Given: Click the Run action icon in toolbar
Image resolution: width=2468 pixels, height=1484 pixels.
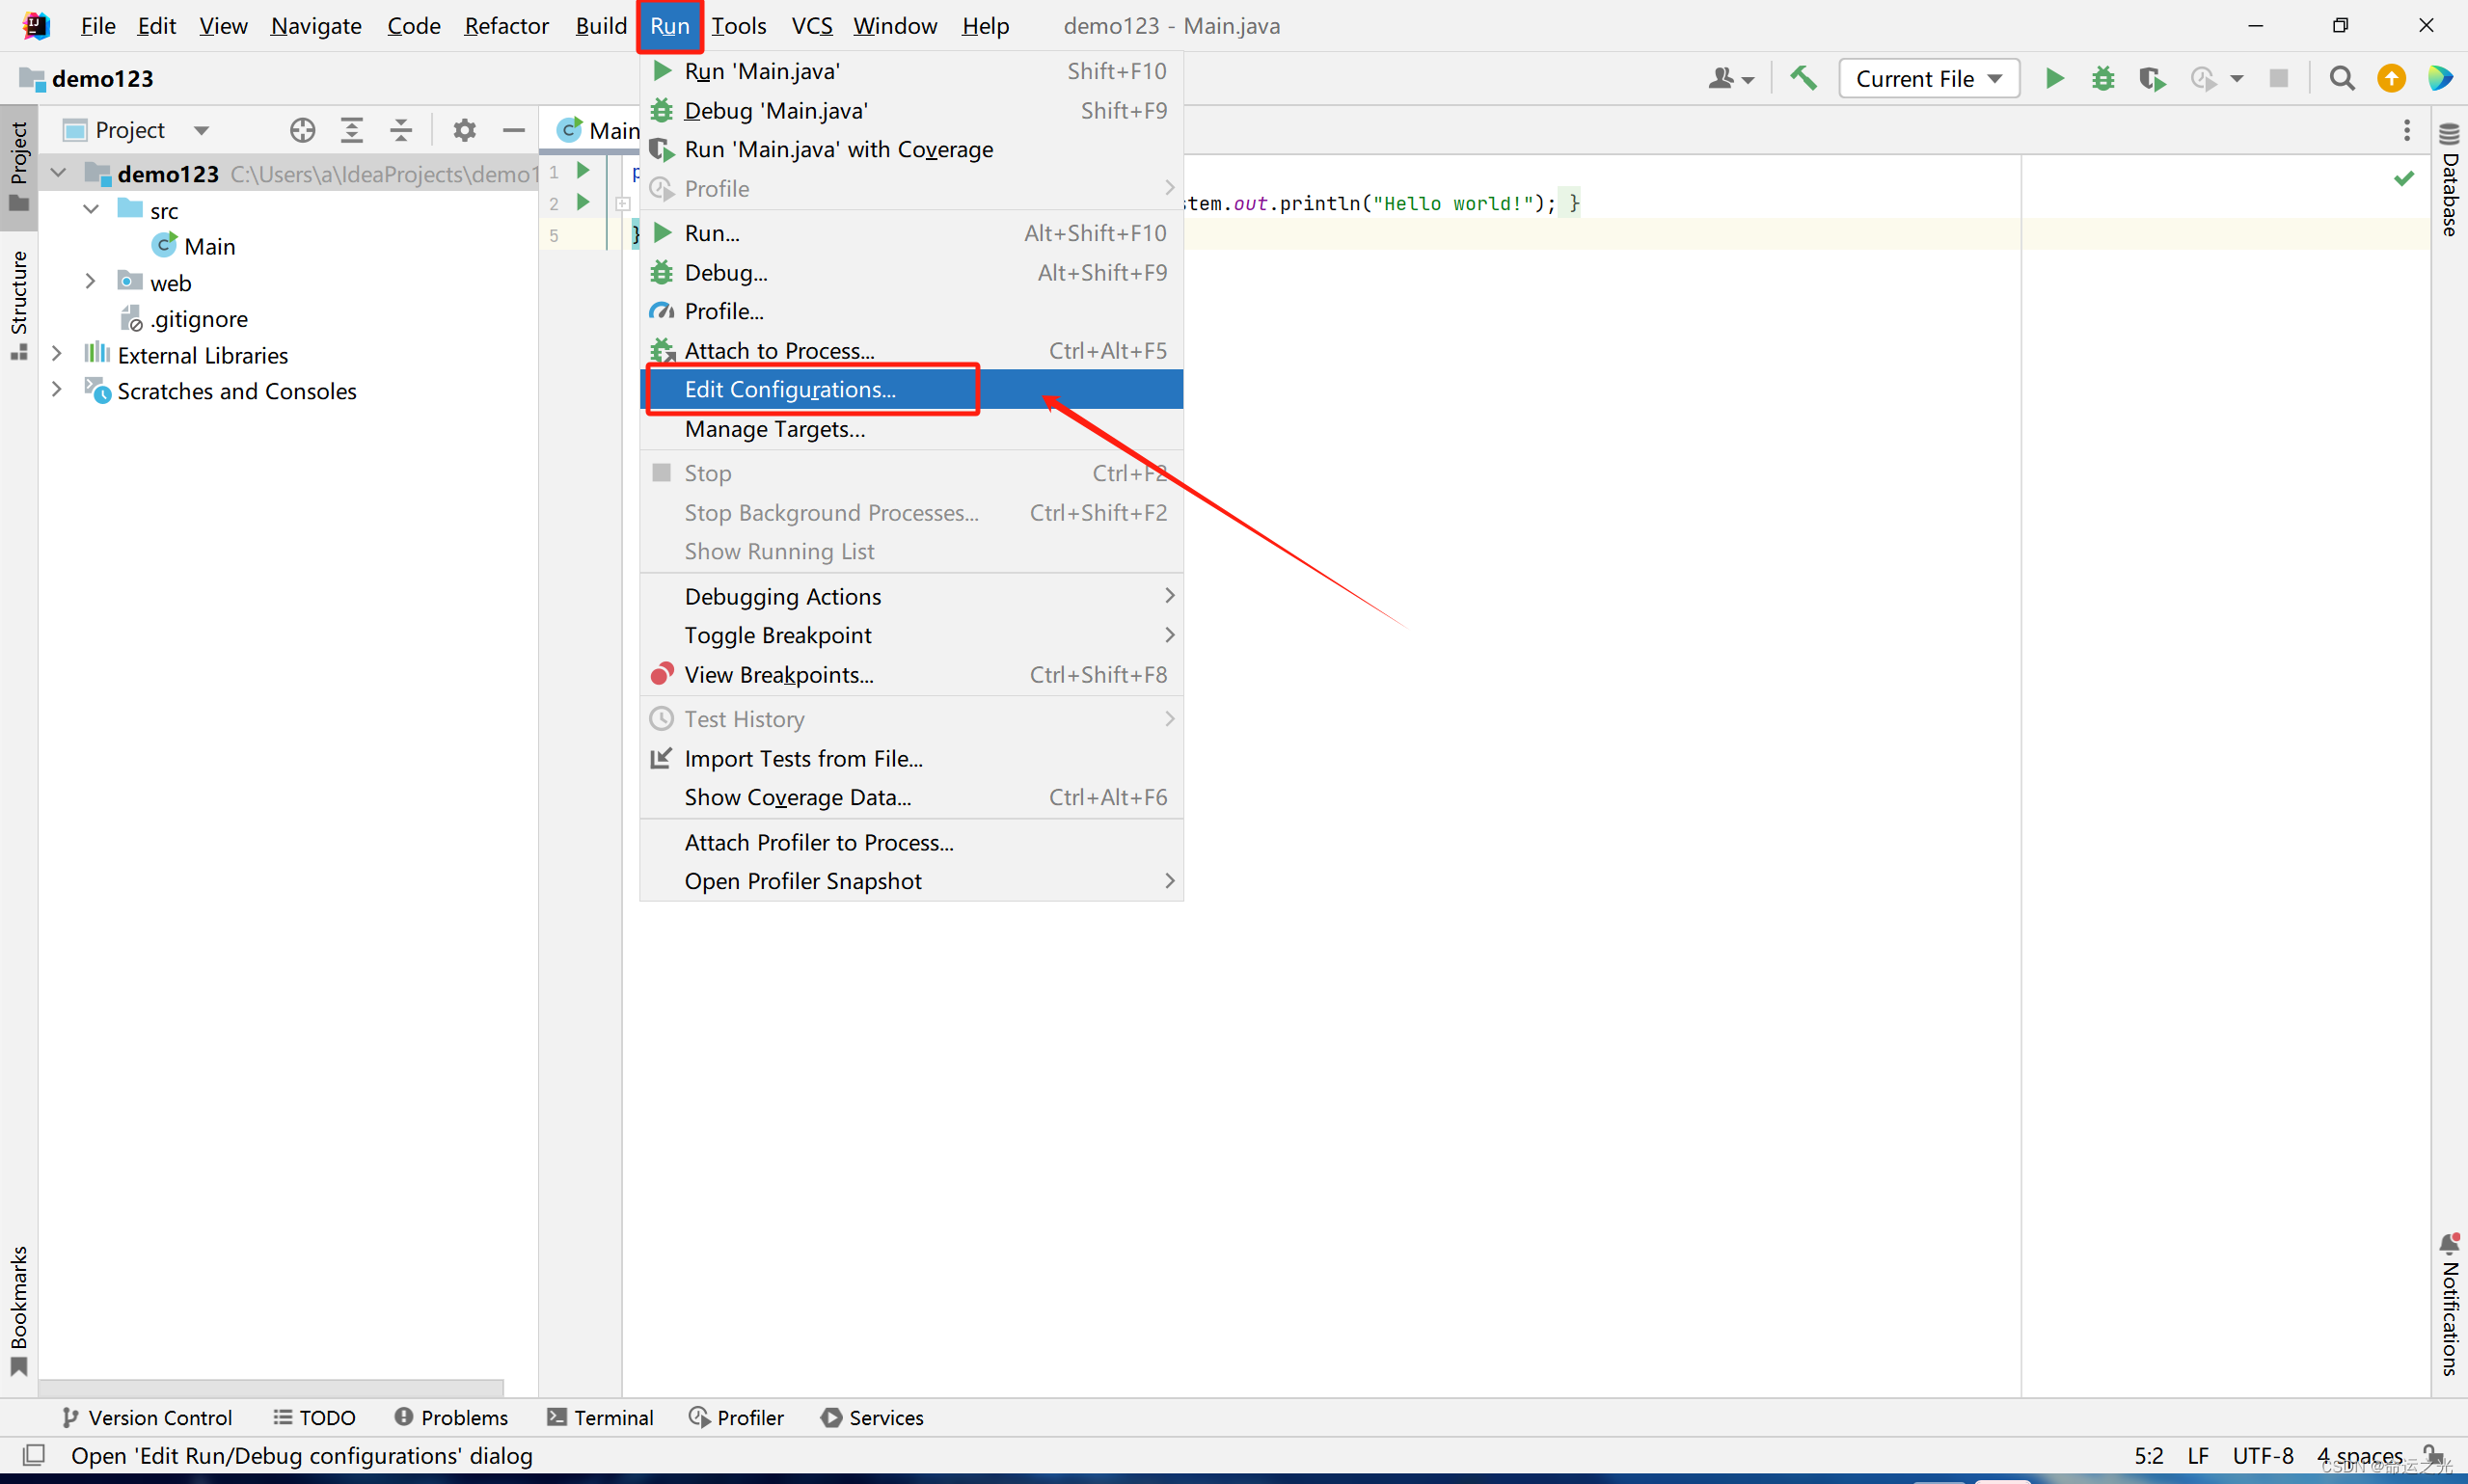Looking at the screenshot, I should 2052,79.
